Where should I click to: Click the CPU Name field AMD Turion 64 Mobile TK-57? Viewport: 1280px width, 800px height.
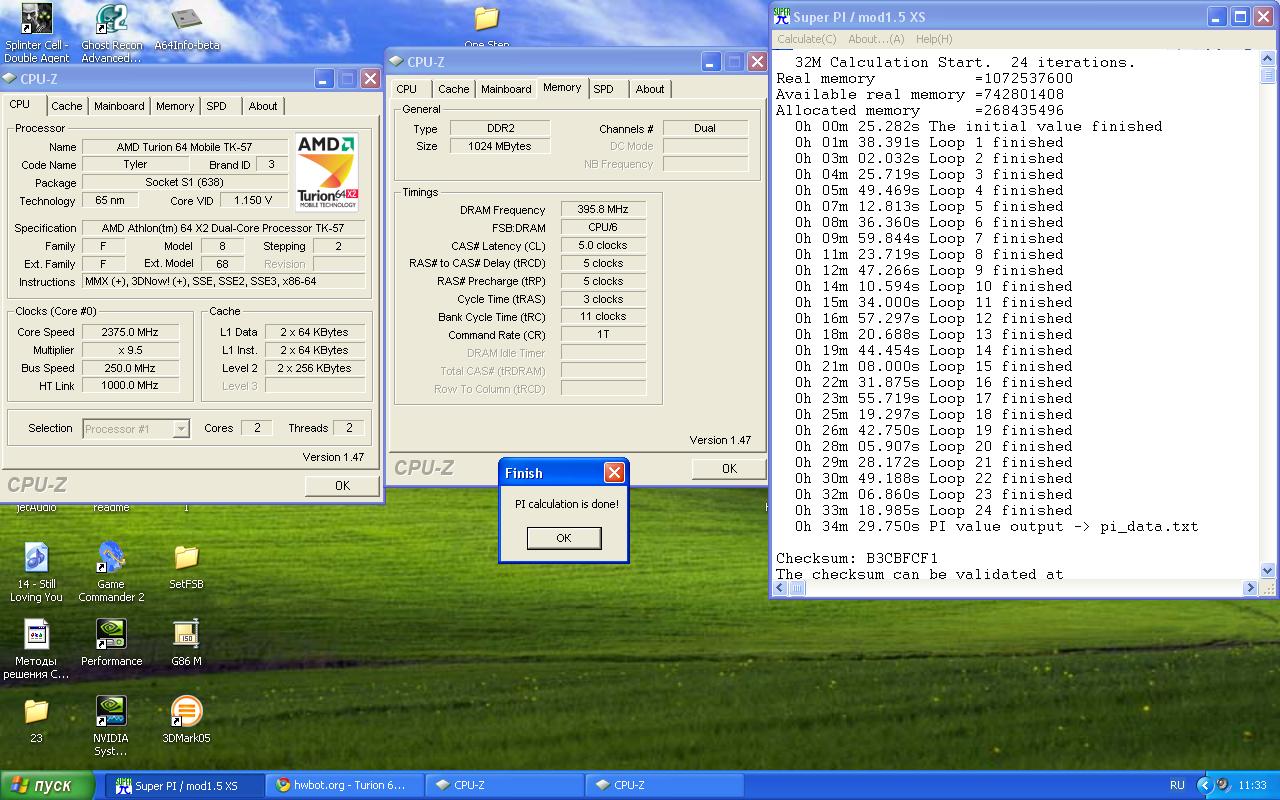[x=185, y=147]
